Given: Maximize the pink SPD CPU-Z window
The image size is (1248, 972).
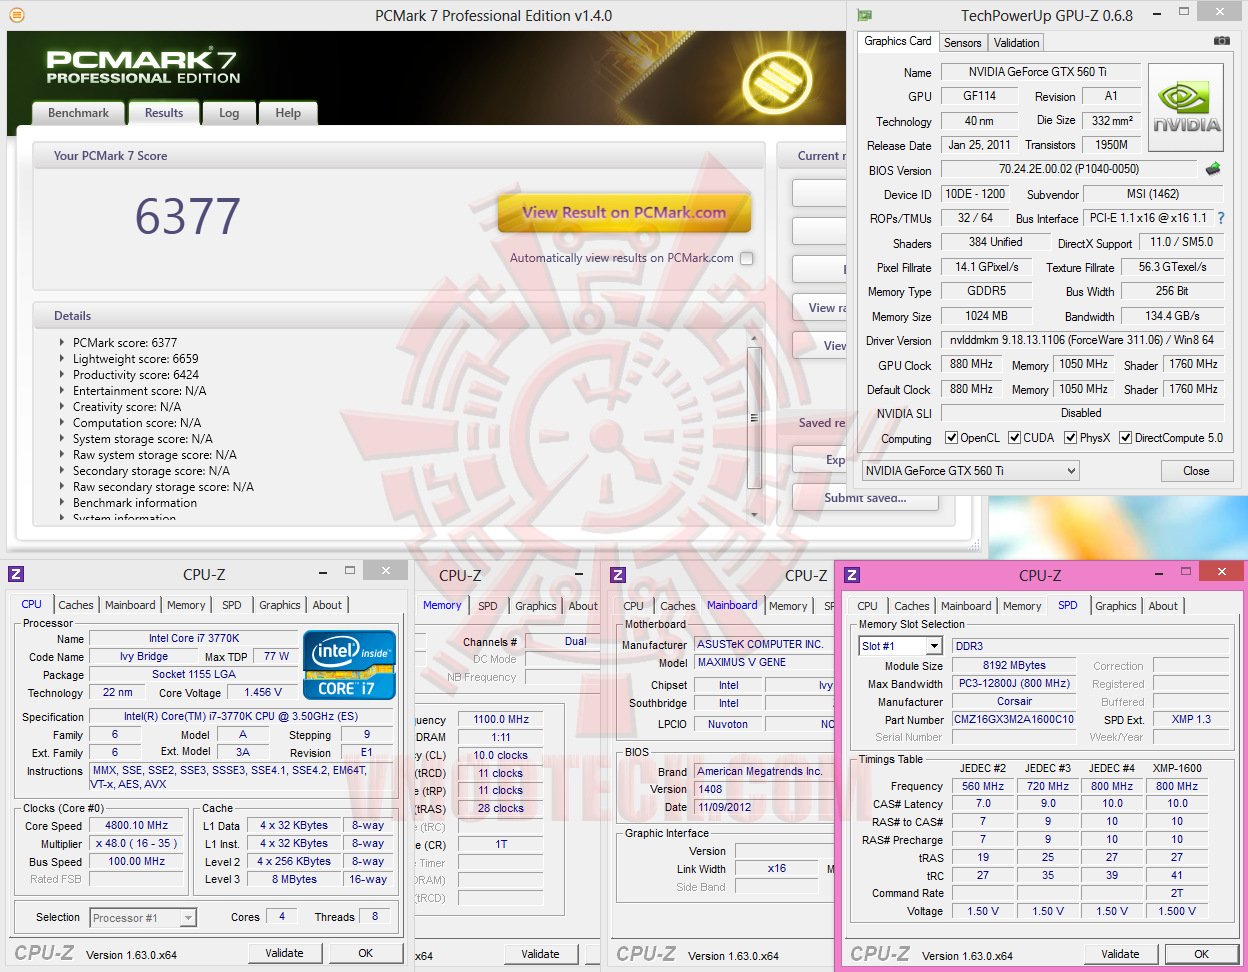Looking at the screenshot, I should click(x=1186, y=572).
